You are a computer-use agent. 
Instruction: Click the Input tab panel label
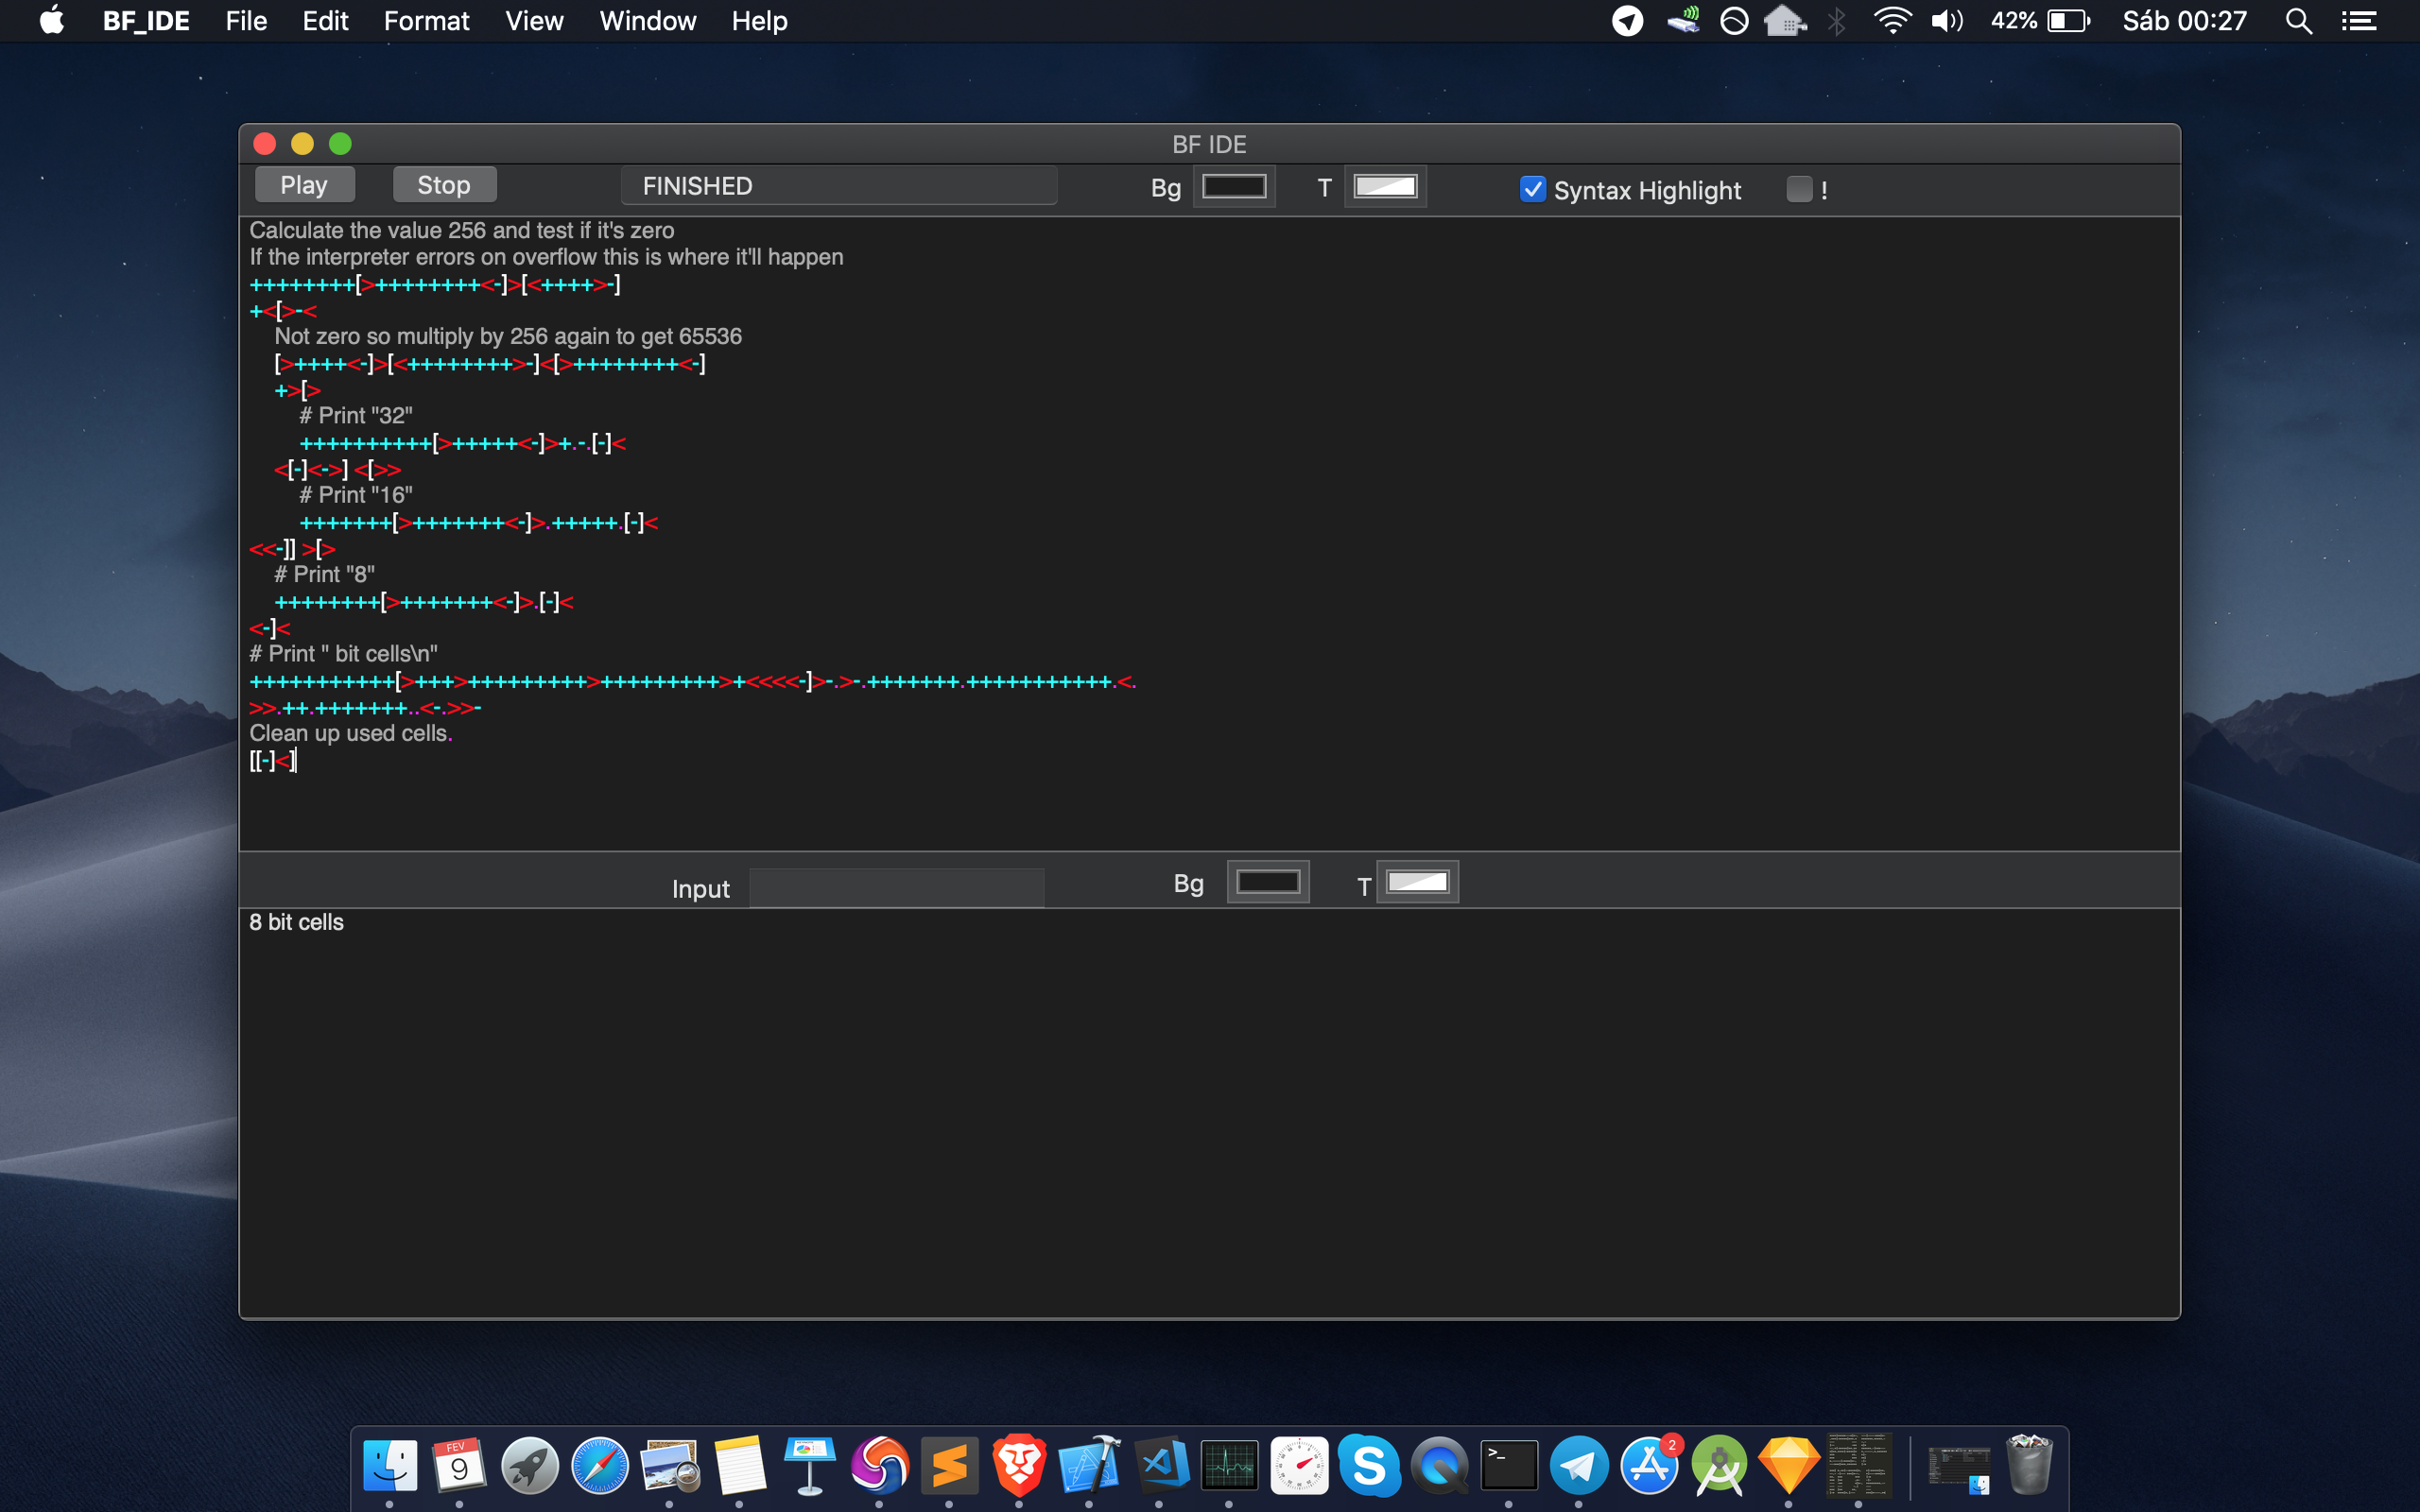tap(700, 888)
